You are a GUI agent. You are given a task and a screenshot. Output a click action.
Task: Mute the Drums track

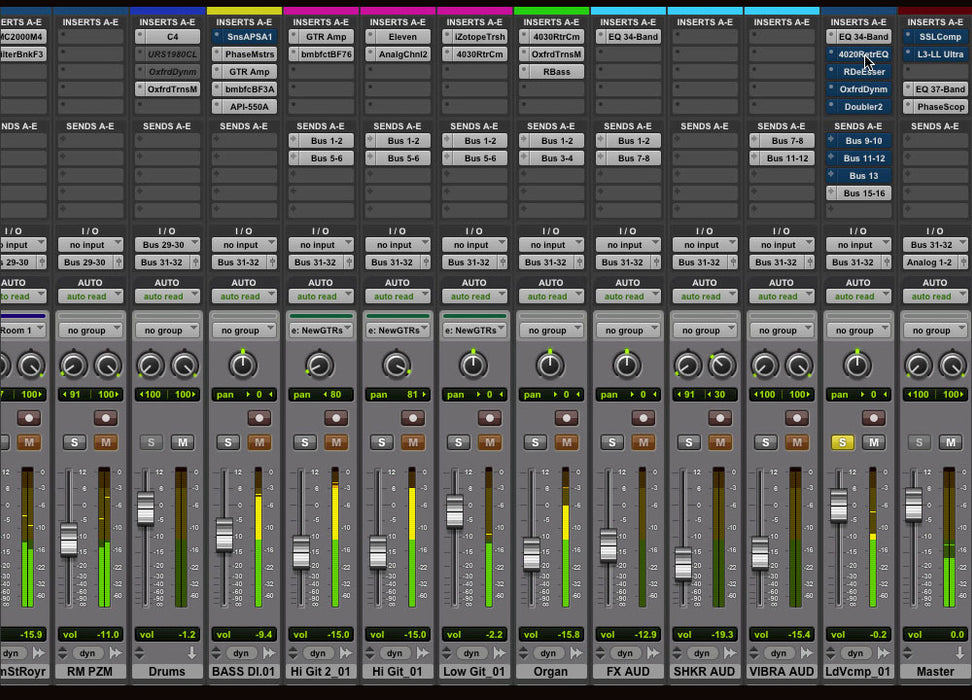[182, 442]
